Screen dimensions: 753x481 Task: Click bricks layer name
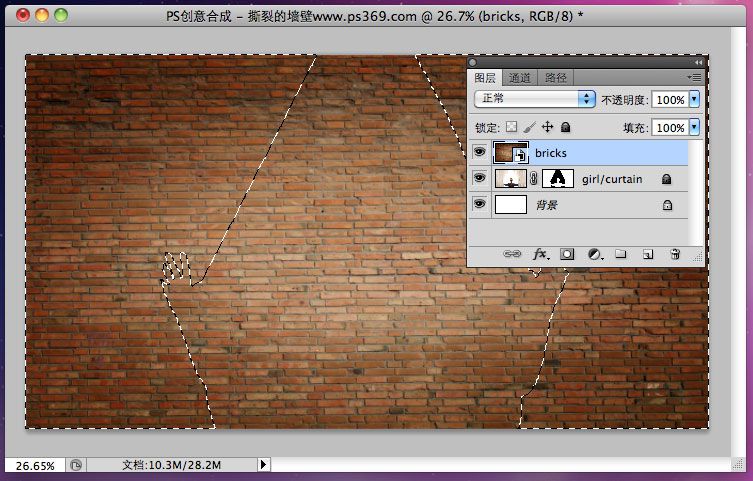pyautogui.click(x=551, y=153)
